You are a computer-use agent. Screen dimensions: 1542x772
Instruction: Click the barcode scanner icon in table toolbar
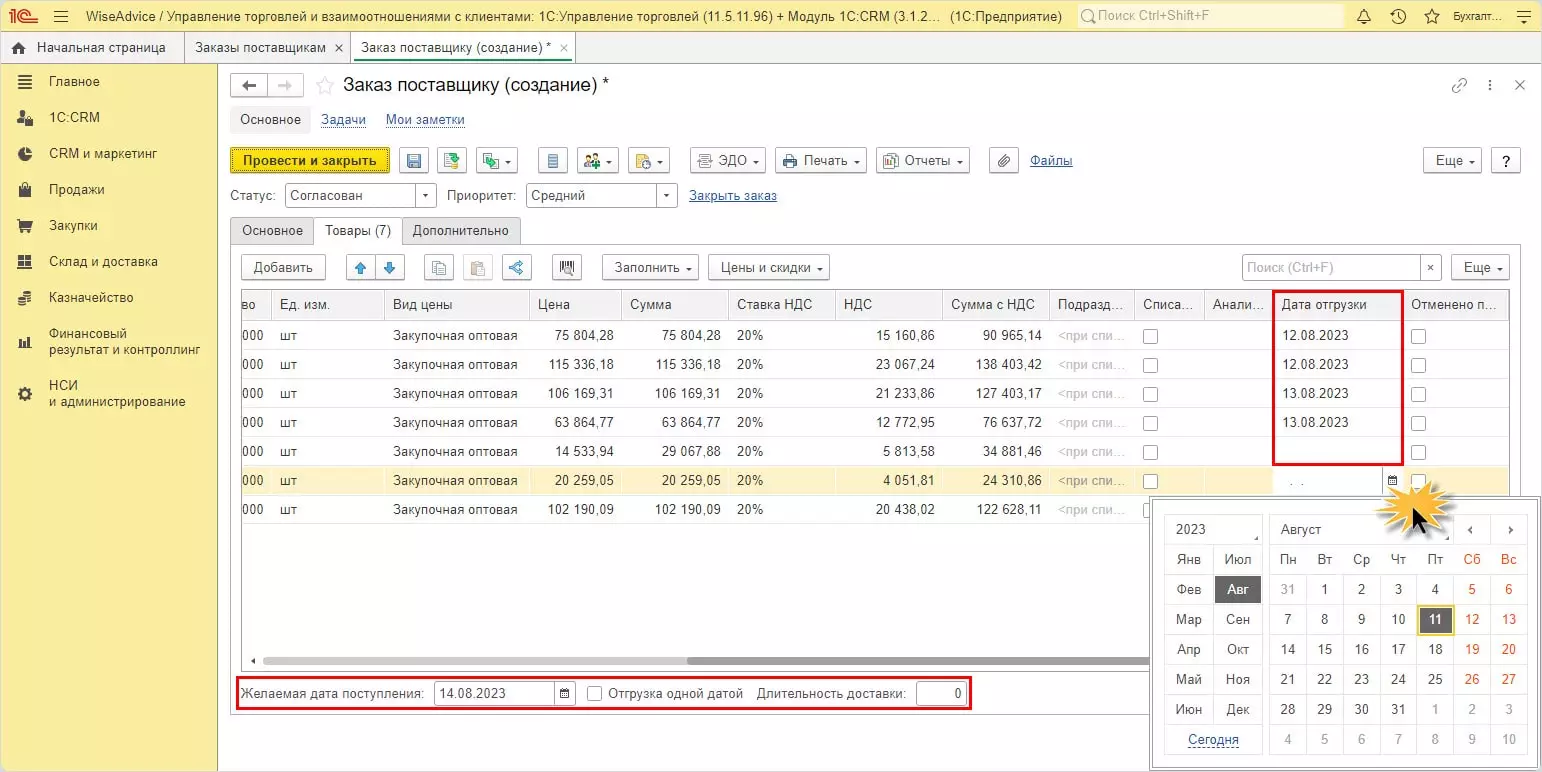tap(568, 267)
